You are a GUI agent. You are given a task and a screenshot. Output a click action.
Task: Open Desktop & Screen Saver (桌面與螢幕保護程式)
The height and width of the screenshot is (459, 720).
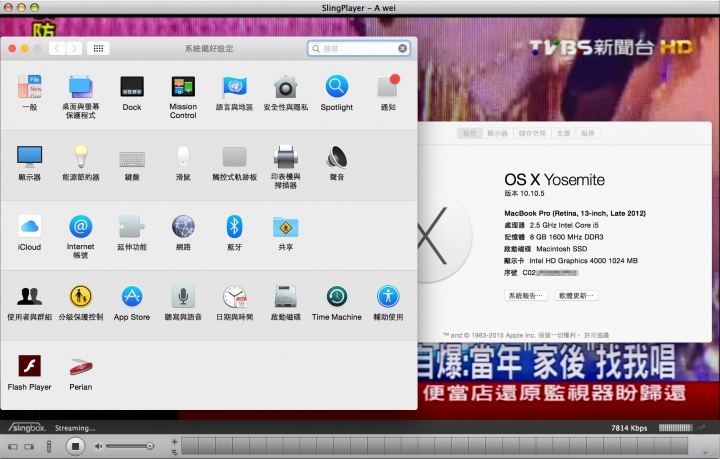coord(81,97)
